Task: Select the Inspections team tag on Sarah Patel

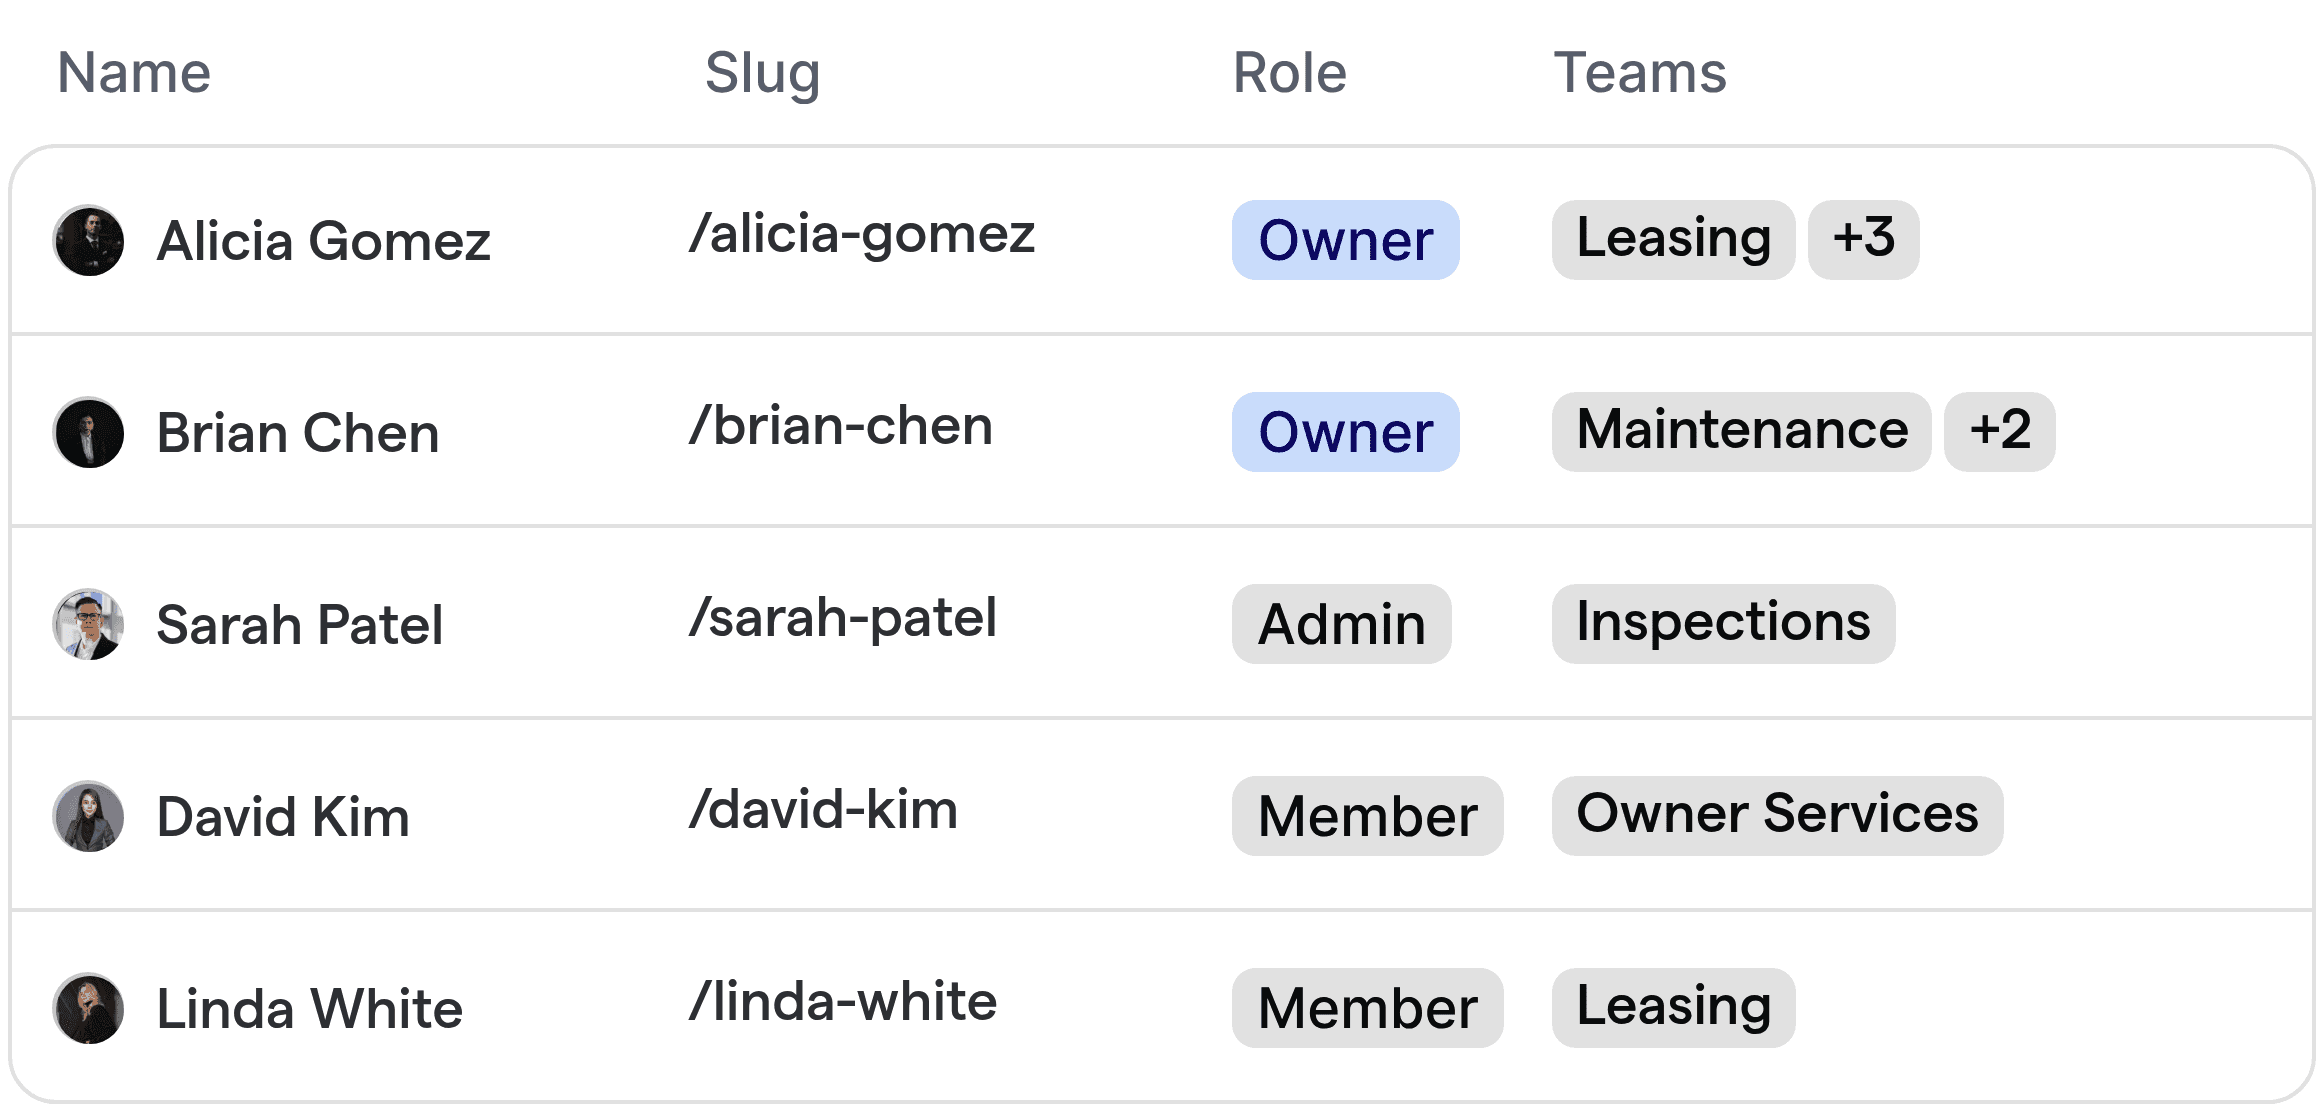Action: click(x=1722, y=622)
